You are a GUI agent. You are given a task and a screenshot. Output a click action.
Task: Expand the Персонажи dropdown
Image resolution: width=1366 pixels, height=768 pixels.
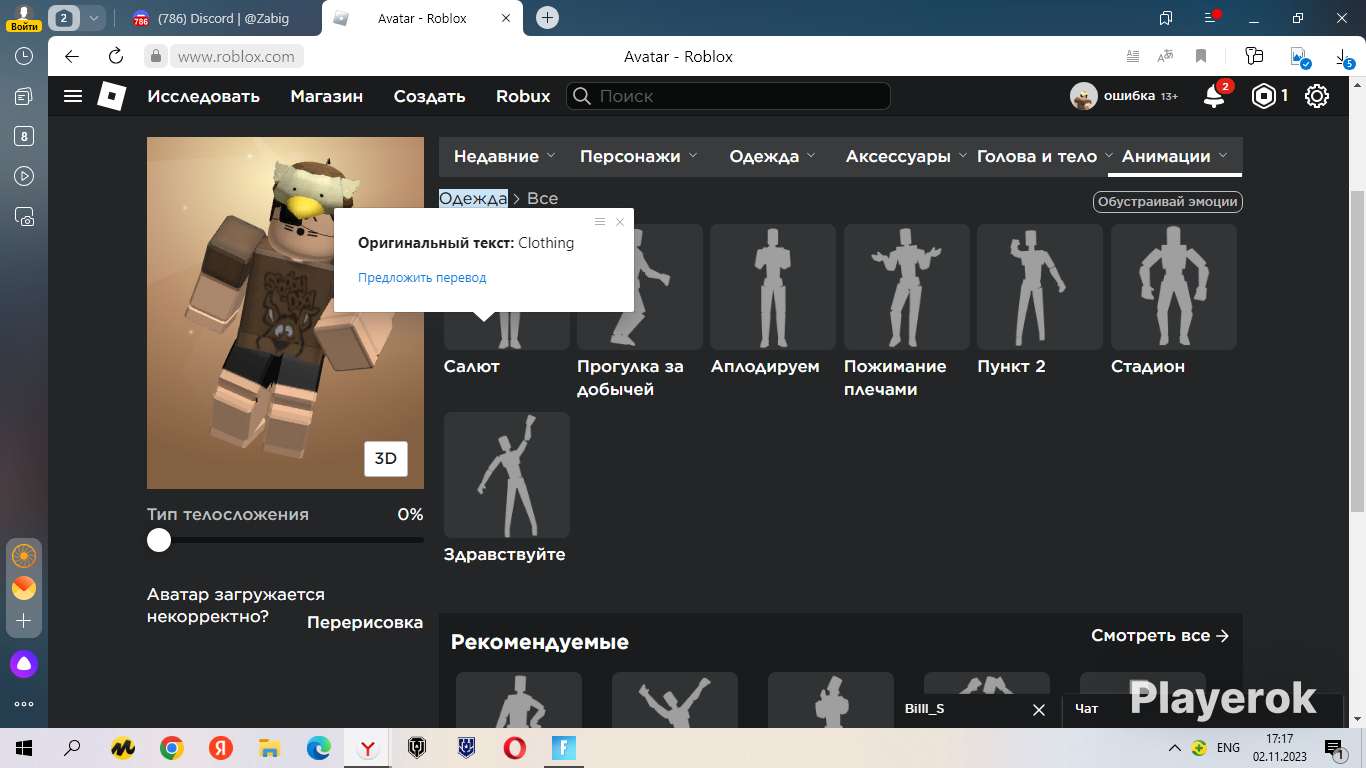pos(639,156)
